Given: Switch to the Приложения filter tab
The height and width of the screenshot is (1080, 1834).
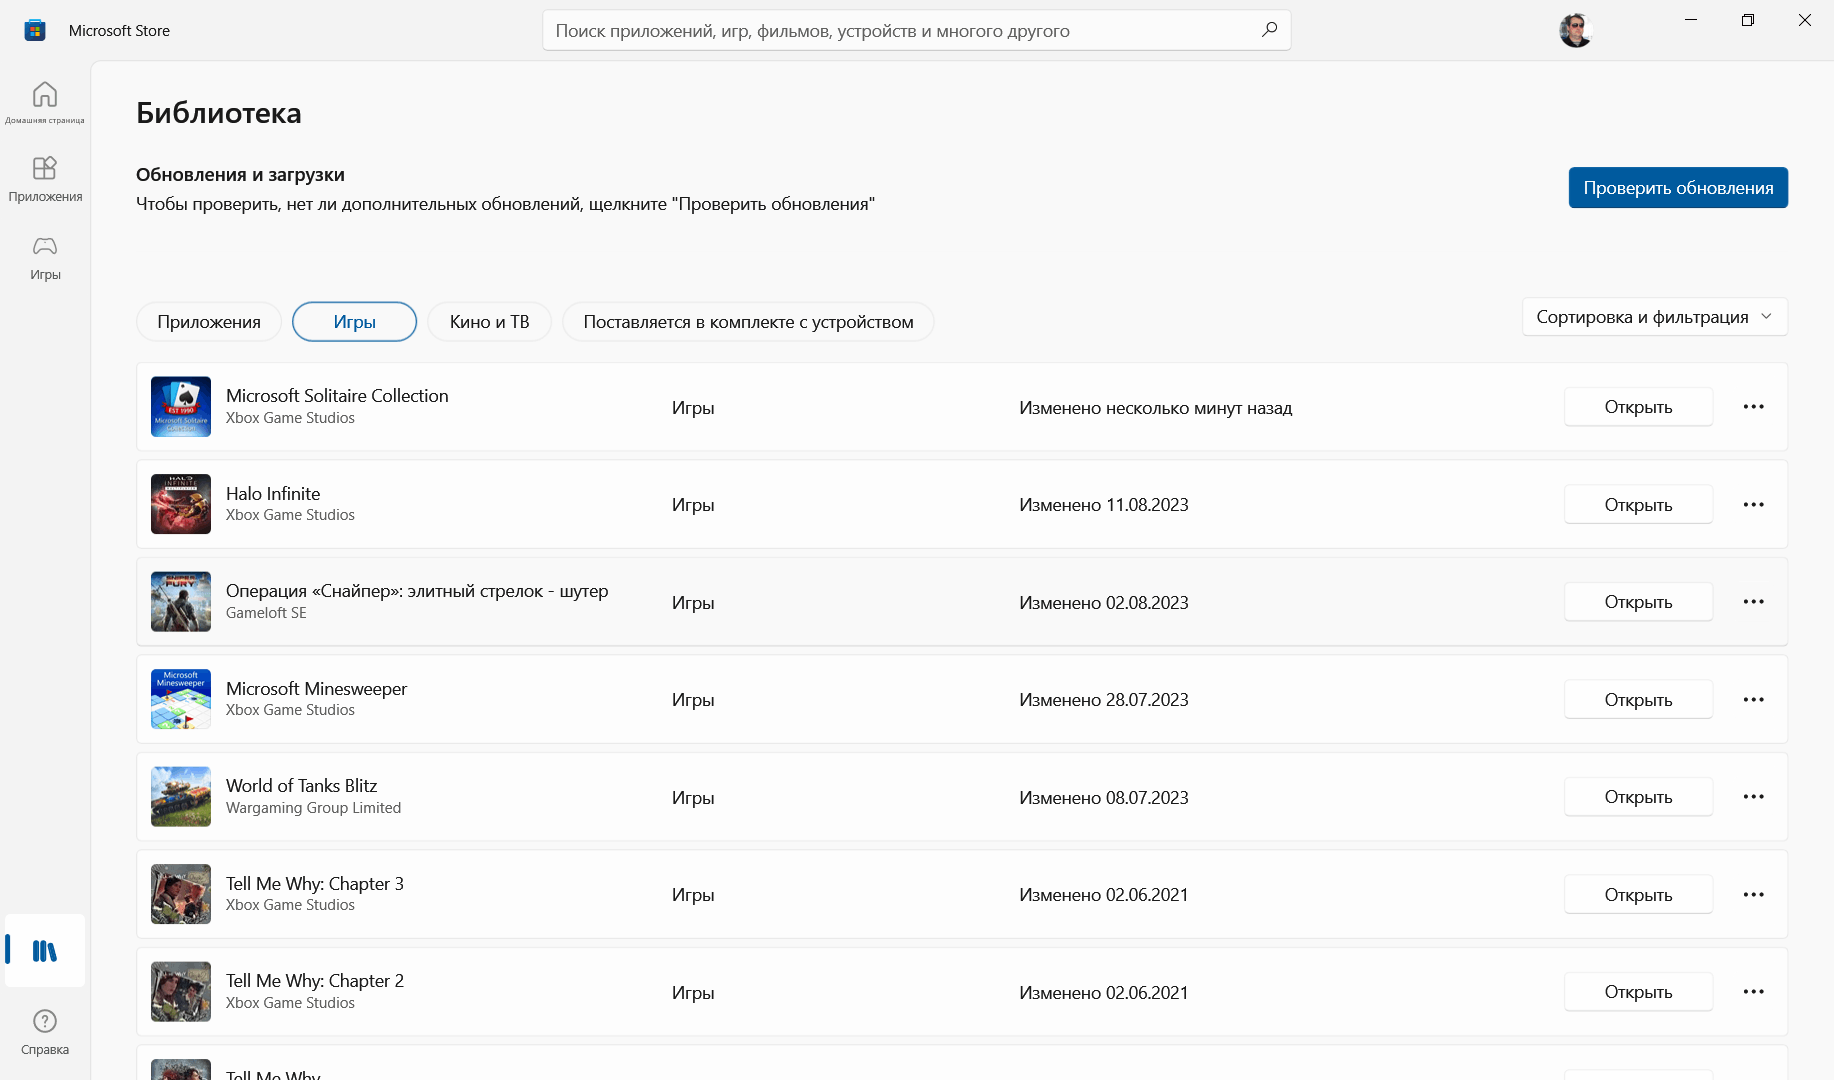Looking at the screenshot, I should tap(209, 322).
